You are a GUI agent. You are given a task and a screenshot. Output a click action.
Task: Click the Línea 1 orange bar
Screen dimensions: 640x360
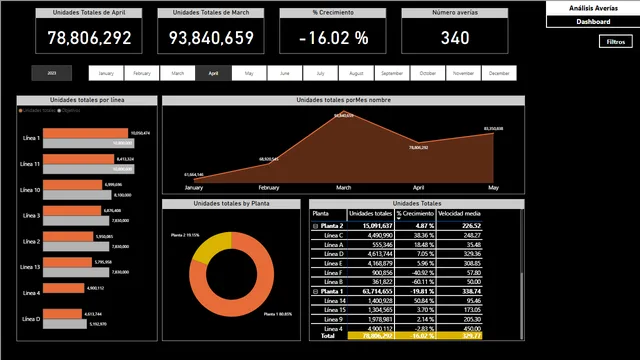[85, 133]
